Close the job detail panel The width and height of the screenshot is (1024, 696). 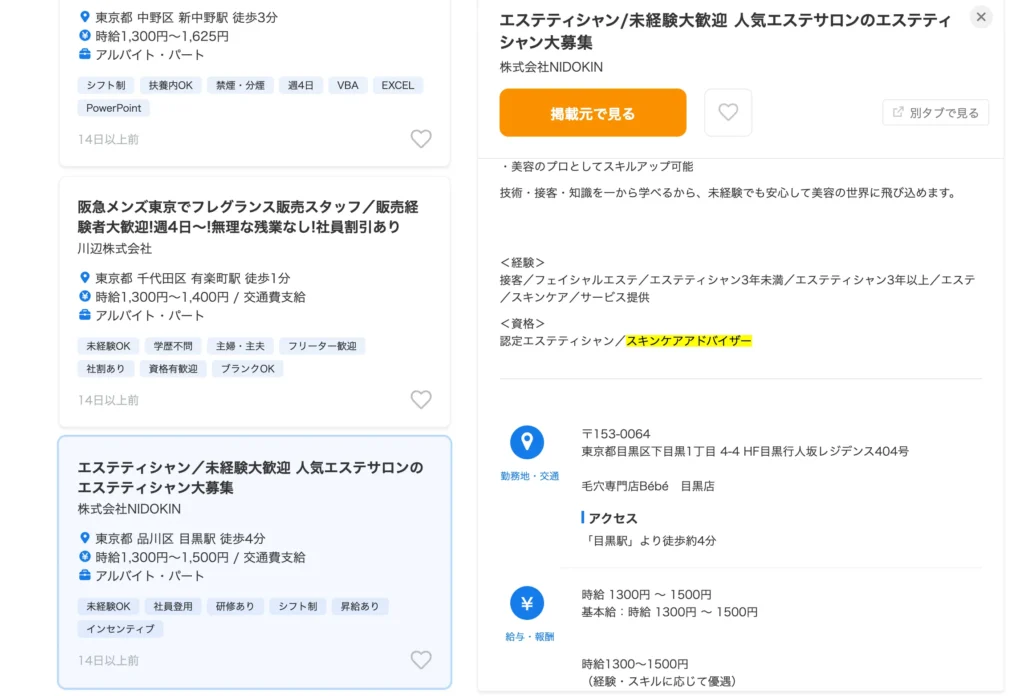point(981,17)
